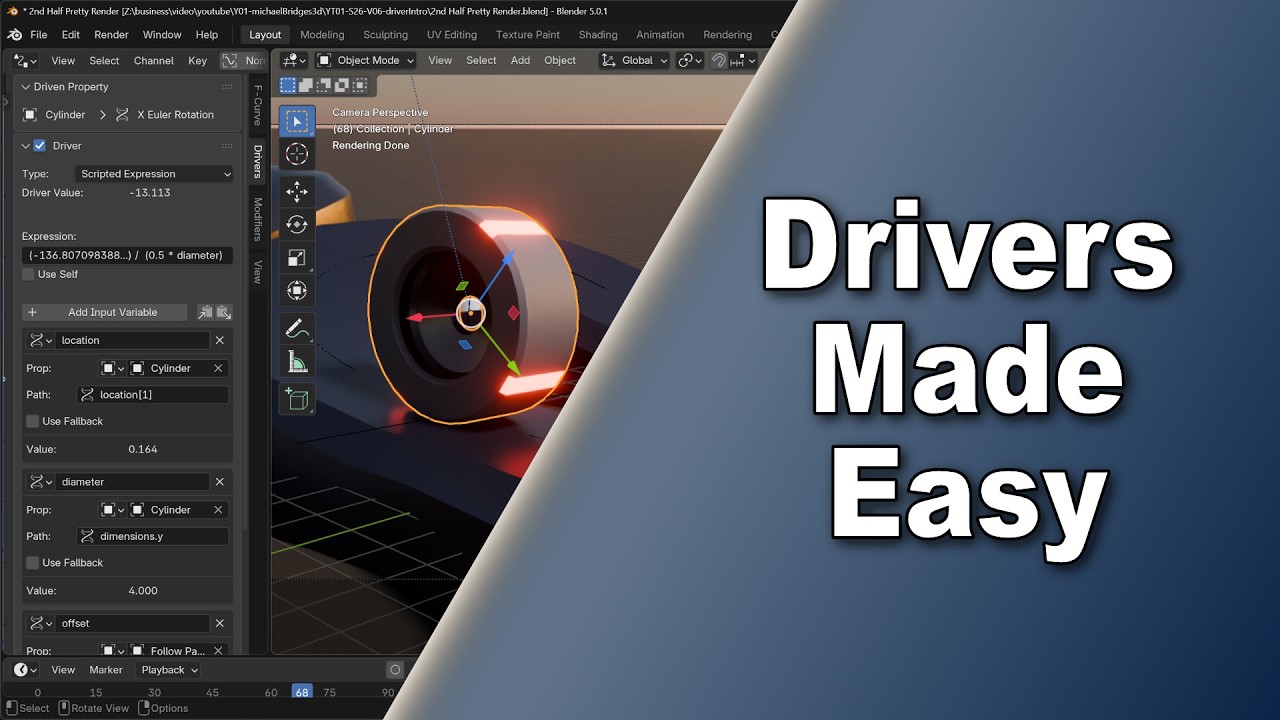Open the Render menu
Viewport: 1280px width, 720px height.
(x=111, y=35)
